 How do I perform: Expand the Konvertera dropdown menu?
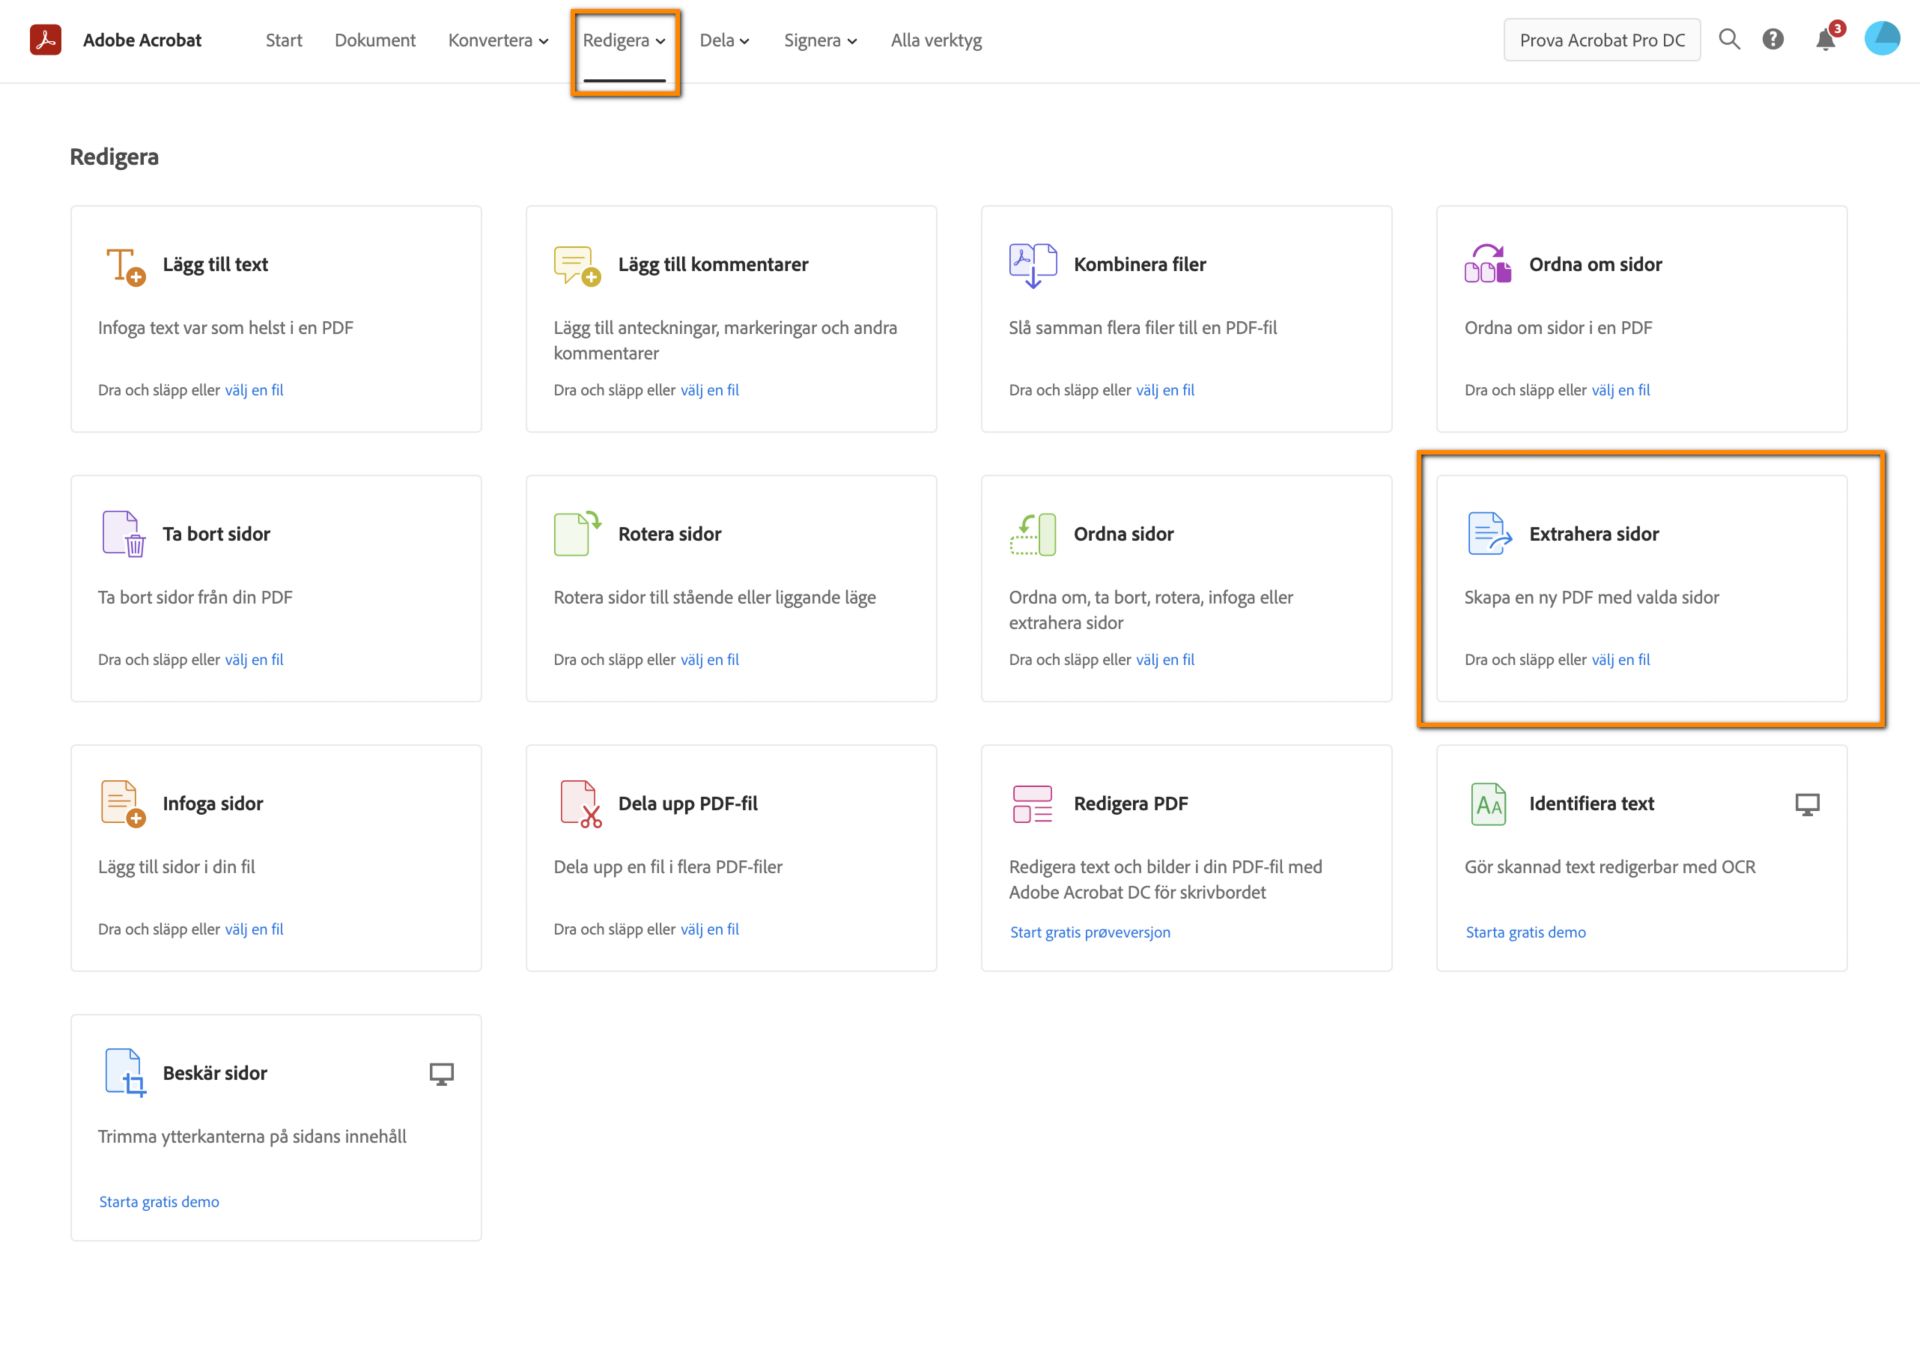(x=498, y=41)
